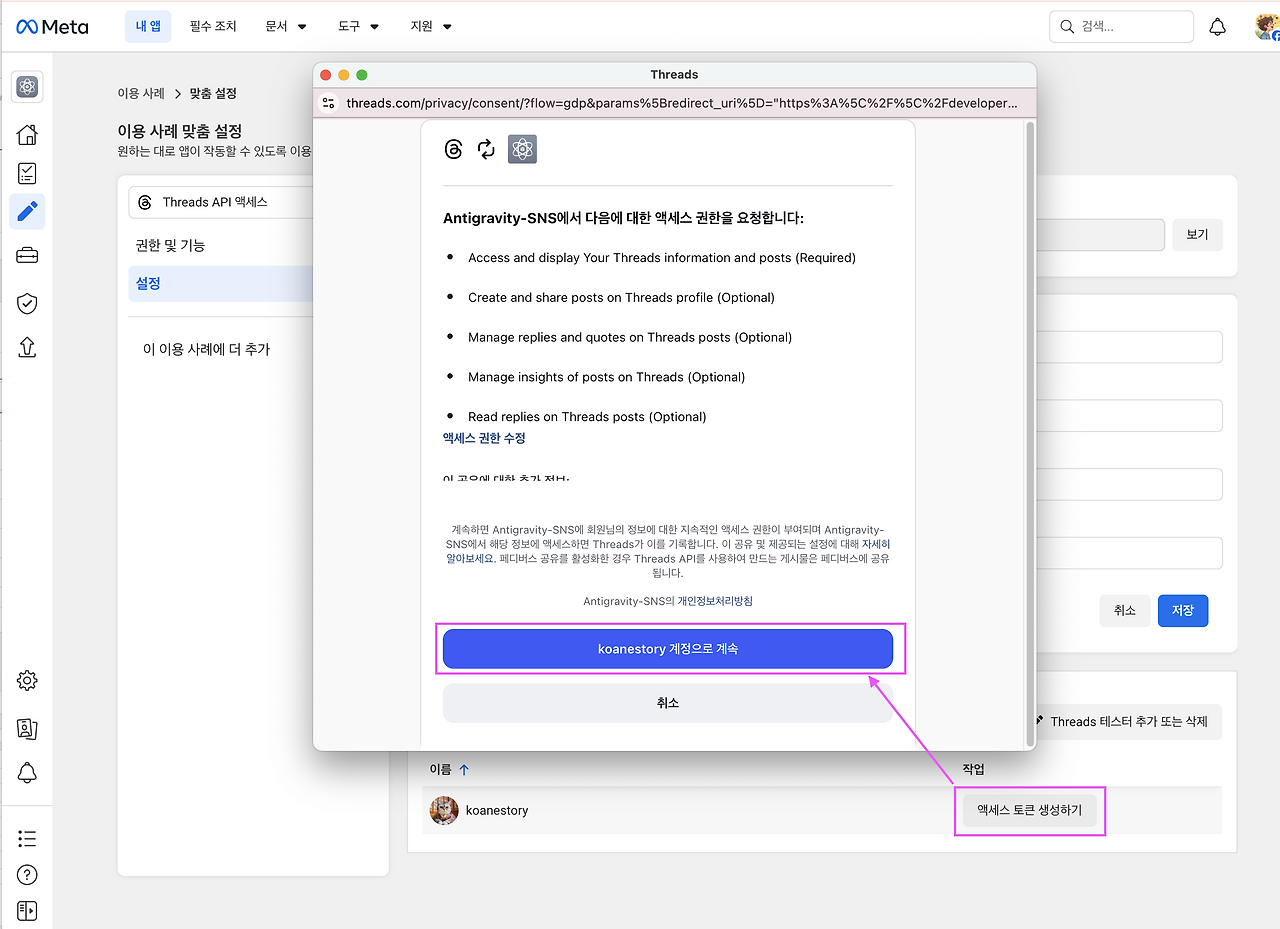This screenshot has width=1280, height=929.
Task: Click 'Manage replies and quotes on Threads posts' text
Action: (630, 338)
